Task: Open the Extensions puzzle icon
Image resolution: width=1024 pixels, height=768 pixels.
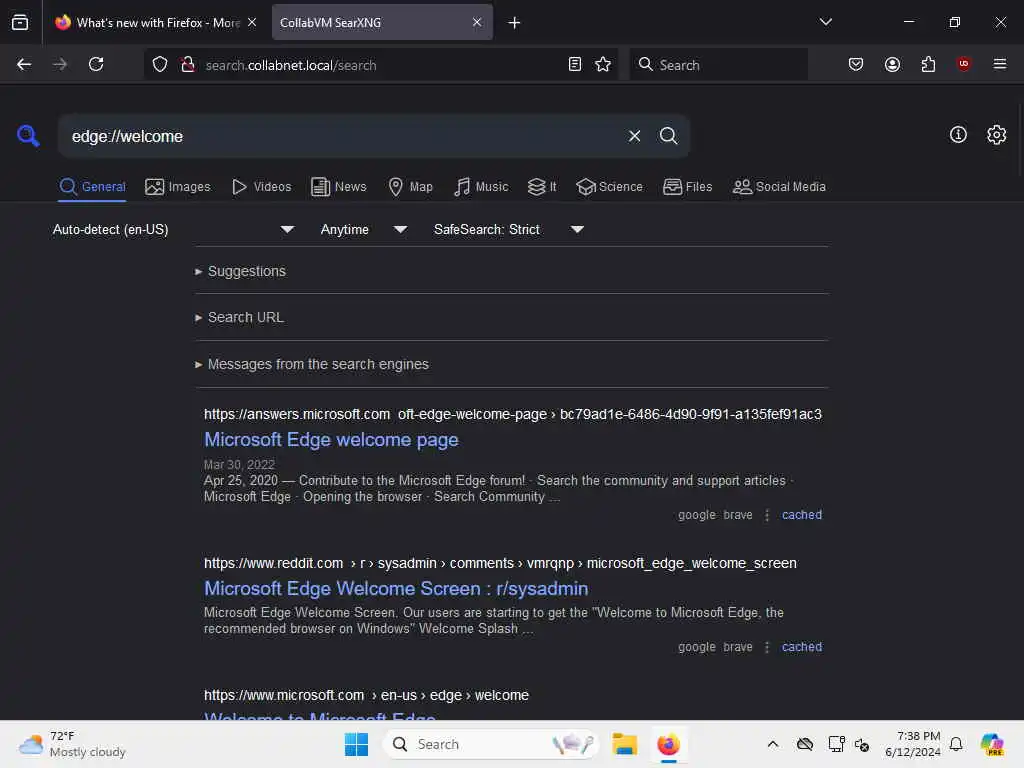Action: [x=928, y=64]
